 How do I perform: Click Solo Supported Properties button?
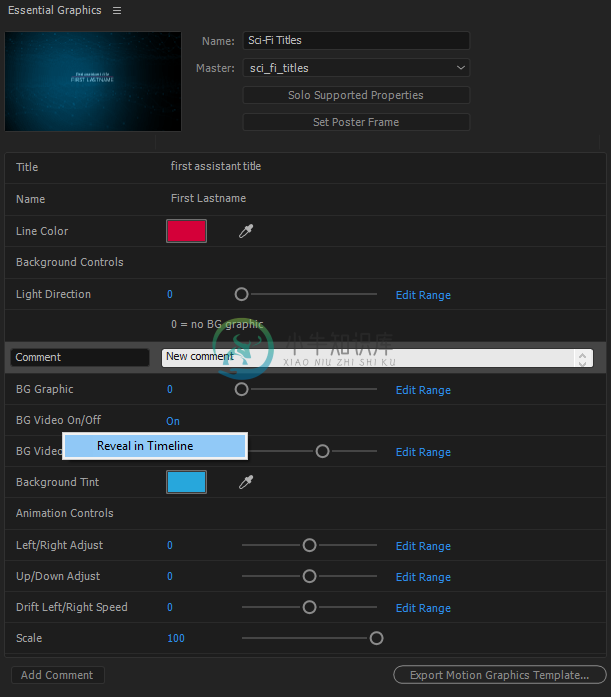click(x=356, y=95)
